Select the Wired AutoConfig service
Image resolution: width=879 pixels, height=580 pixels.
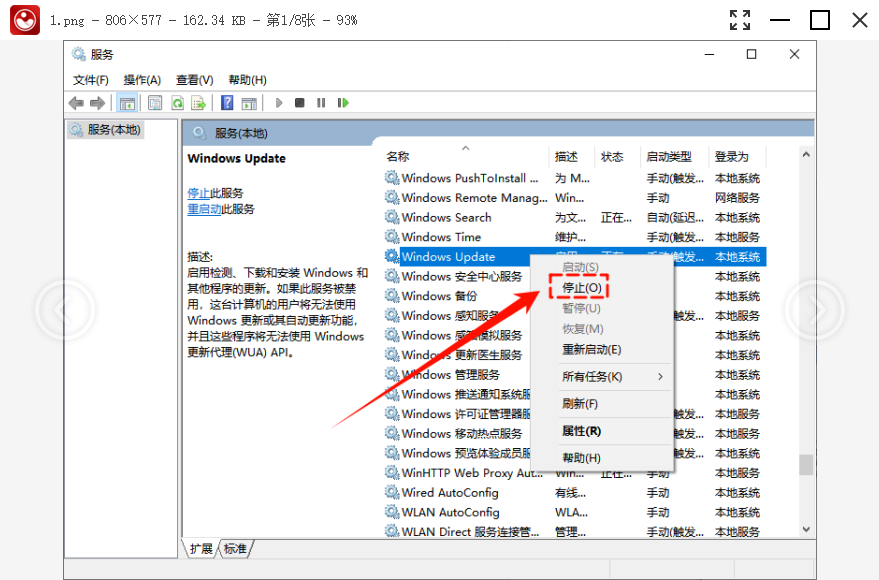[x=575, y=493]
